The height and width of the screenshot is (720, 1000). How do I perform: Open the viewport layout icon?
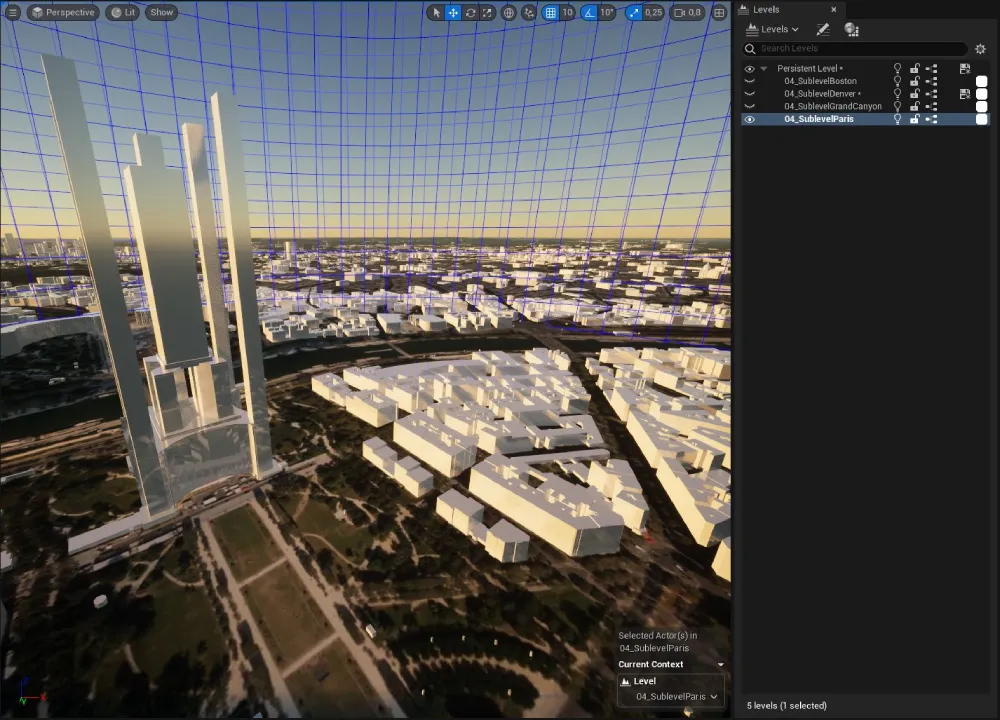(x=720, y=13)
